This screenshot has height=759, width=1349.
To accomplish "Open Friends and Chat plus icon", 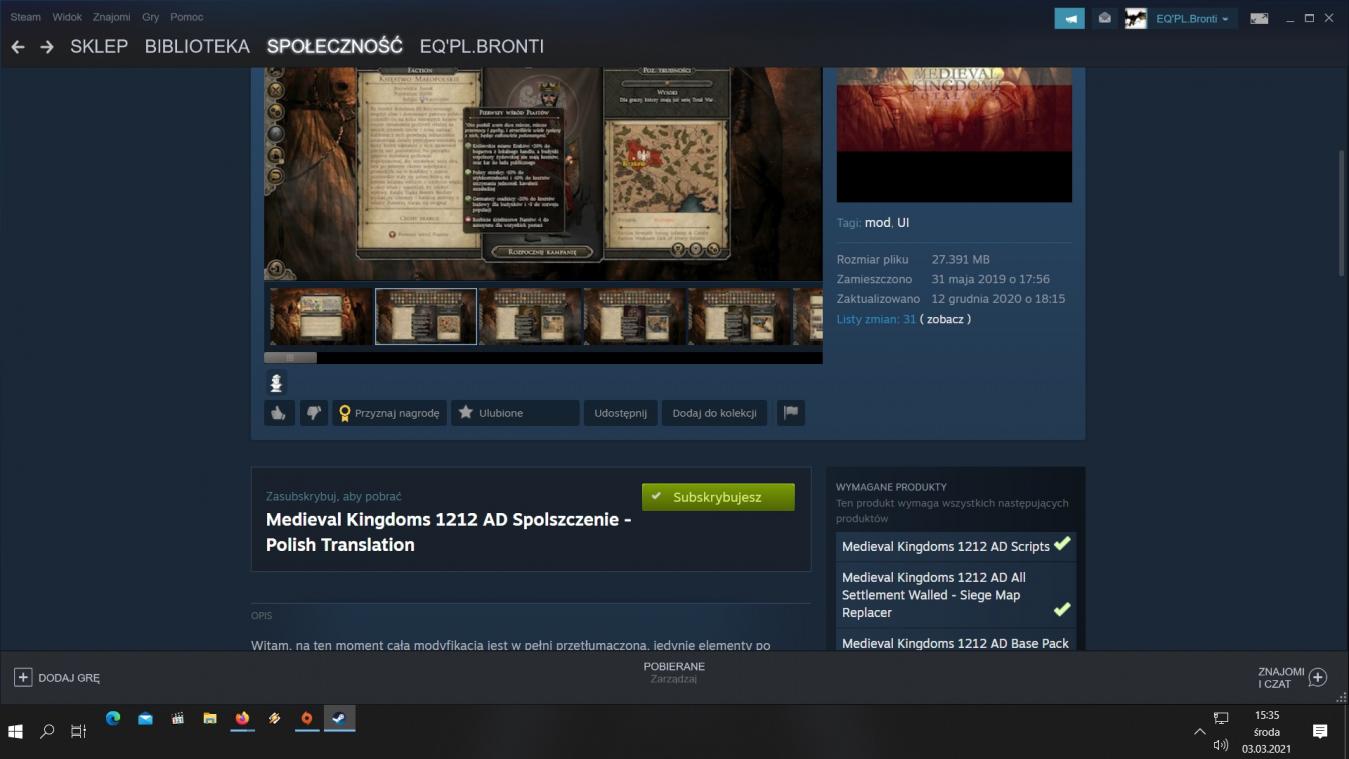I will (x=1318, y=677).
